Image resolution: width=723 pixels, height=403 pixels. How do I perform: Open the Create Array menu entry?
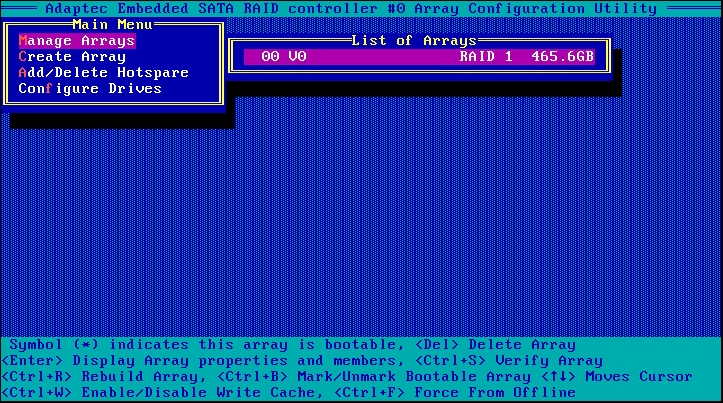point(72,57)
